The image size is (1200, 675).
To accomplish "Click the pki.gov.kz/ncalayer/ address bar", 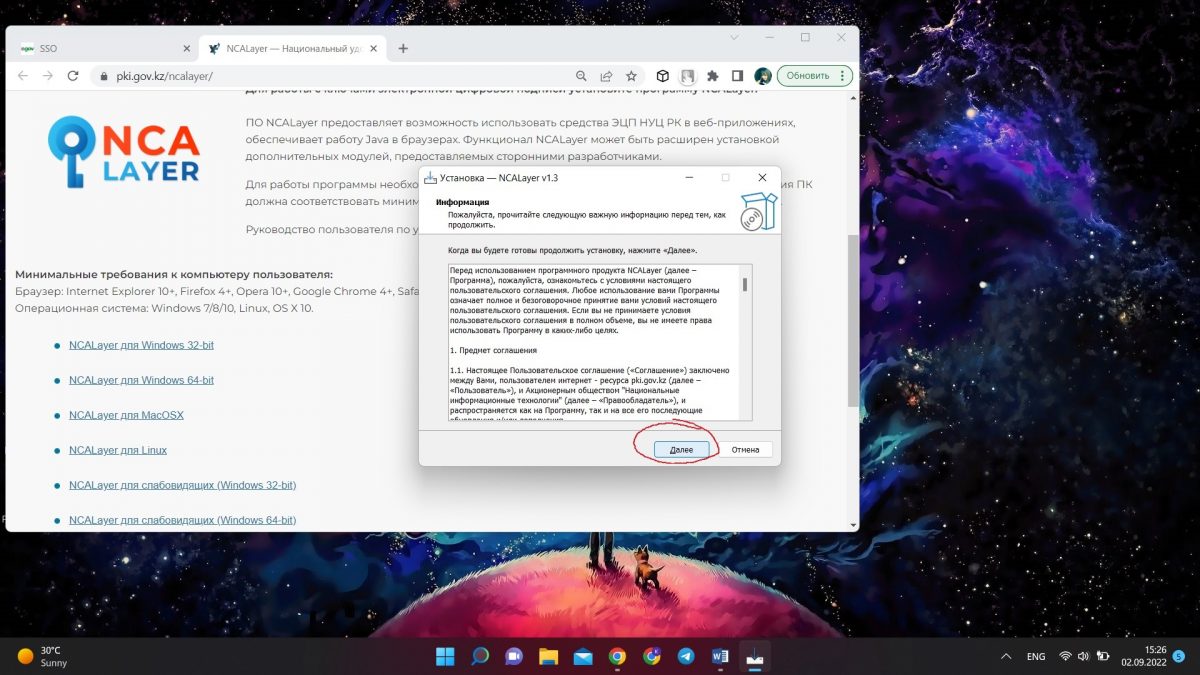I will (340, 76).
